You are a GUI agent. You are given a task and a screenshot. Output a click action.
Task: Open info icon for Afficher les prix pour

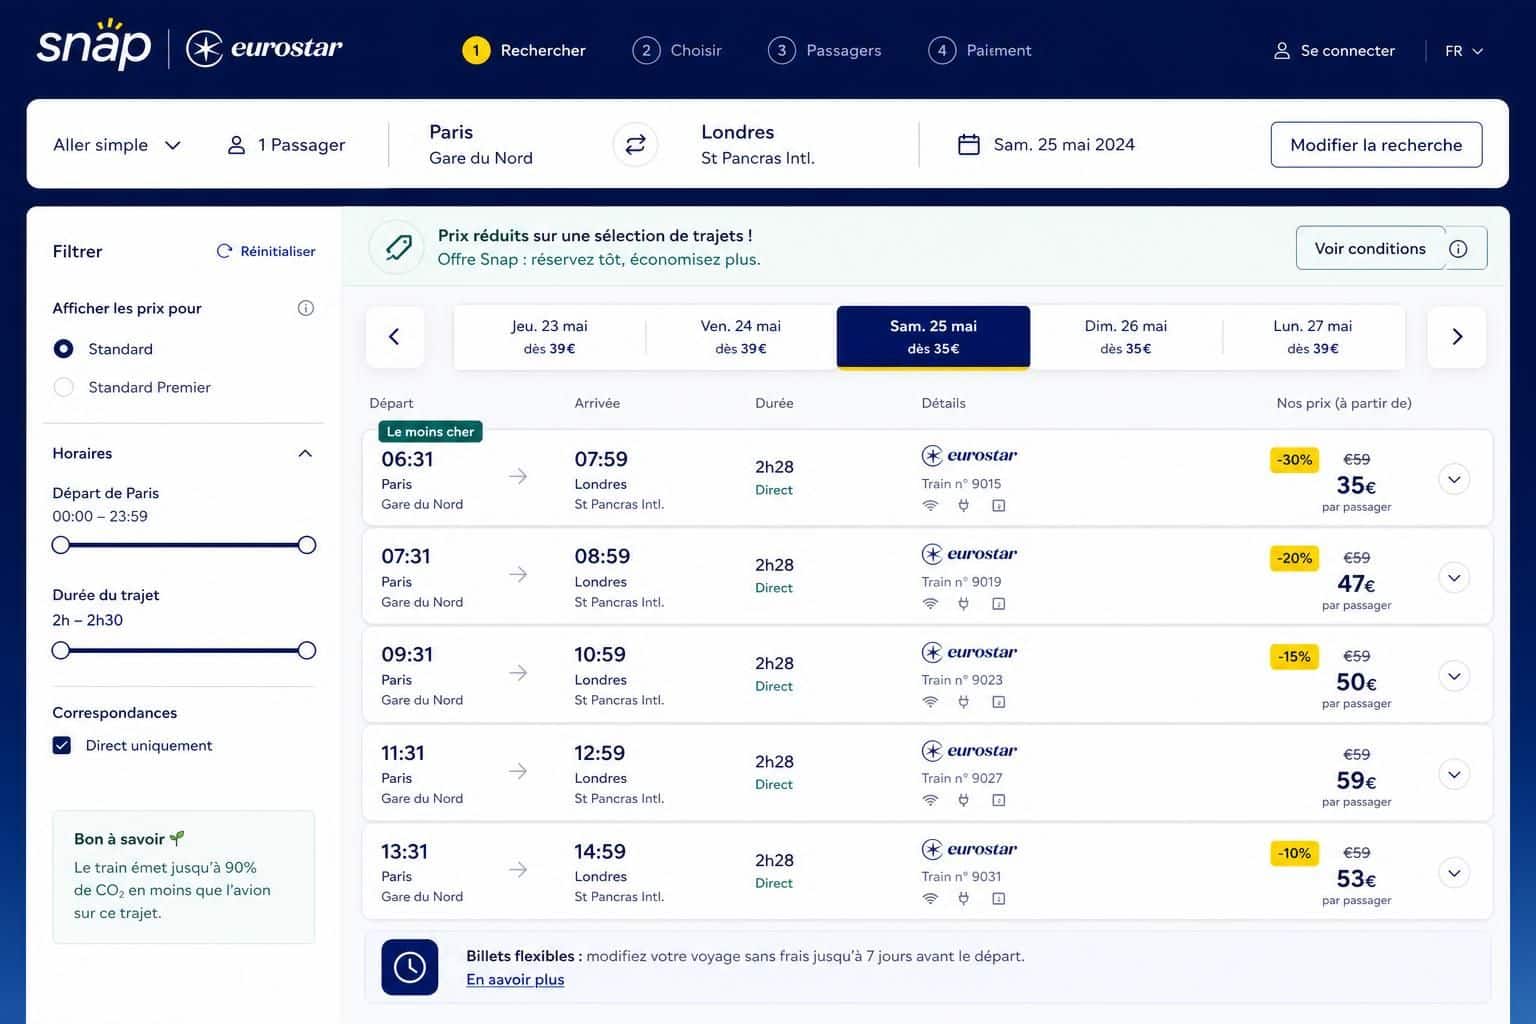point(306,308)
